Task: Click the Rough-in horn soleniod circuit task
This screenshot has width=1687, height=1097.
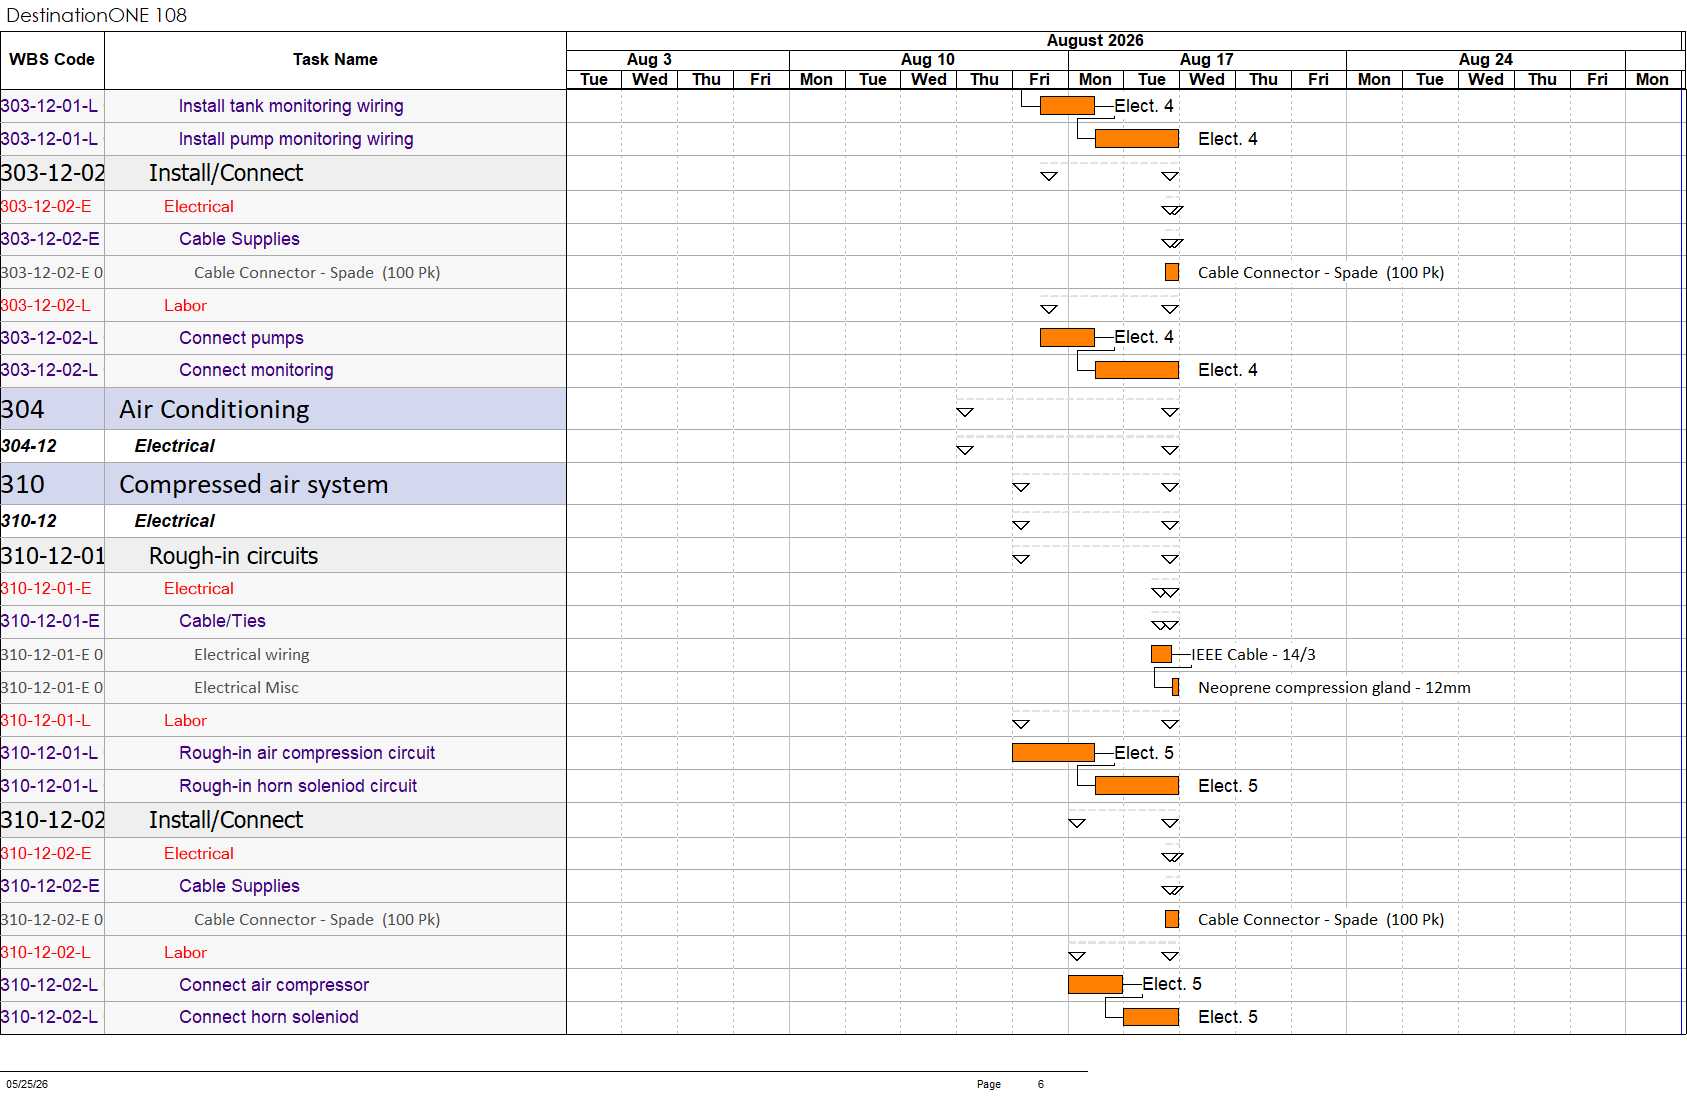Action: pyautogui.click(x=298, y=786)
